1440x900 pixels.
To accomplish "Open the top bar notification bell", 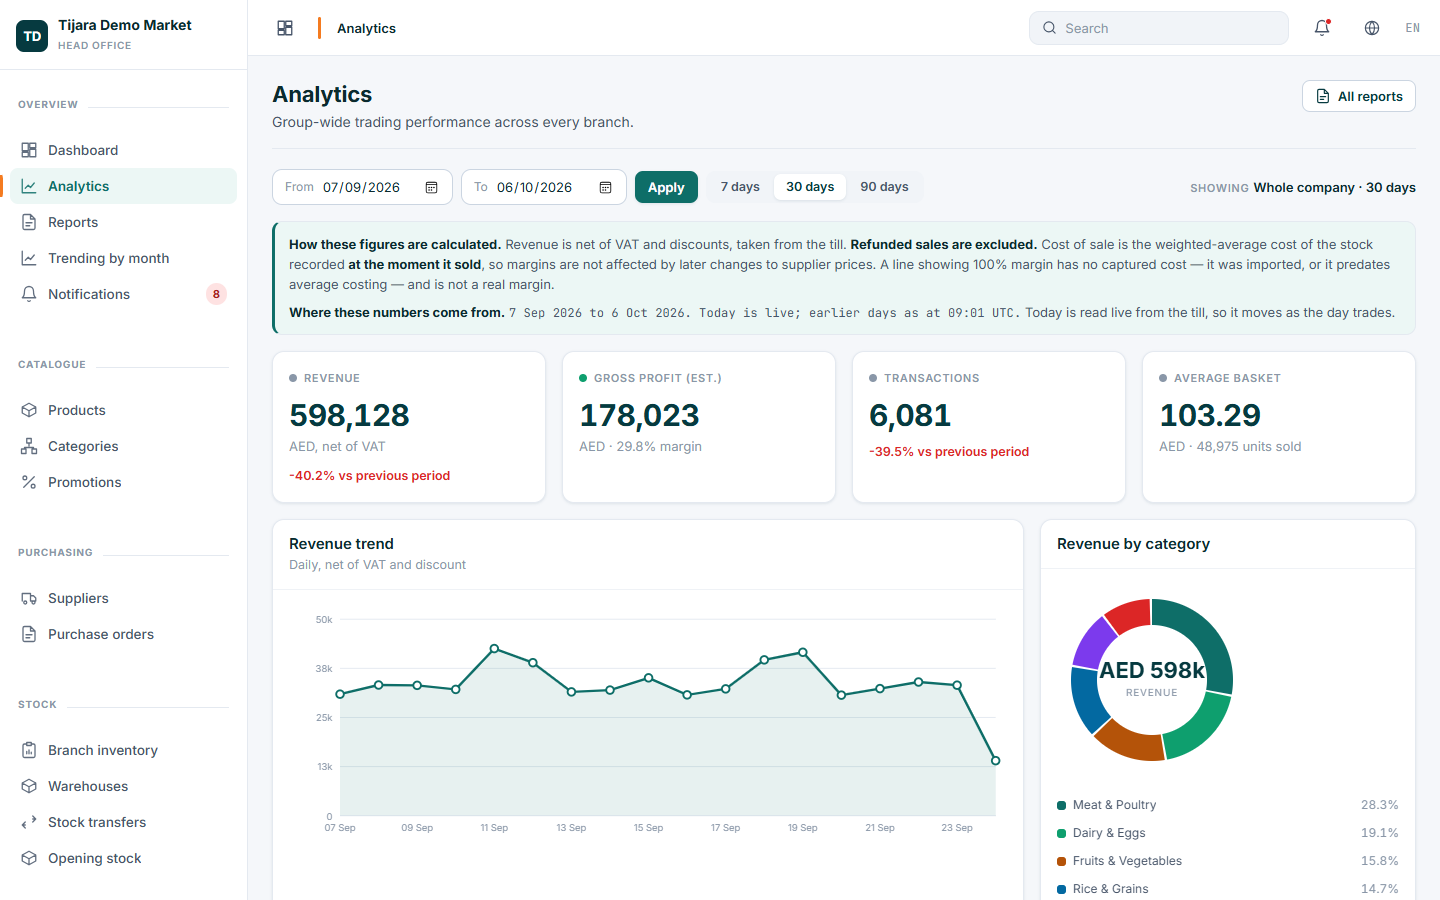I will pos(1322,28).
